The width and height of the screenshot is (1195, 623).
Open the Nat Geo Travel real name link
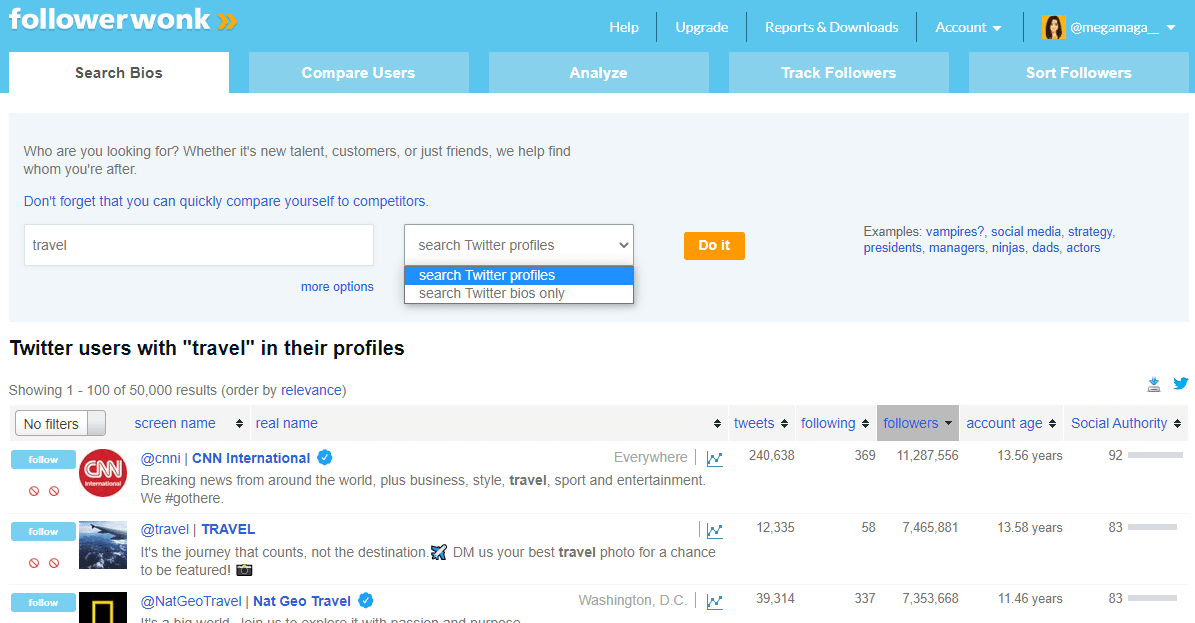coord(302,601)
